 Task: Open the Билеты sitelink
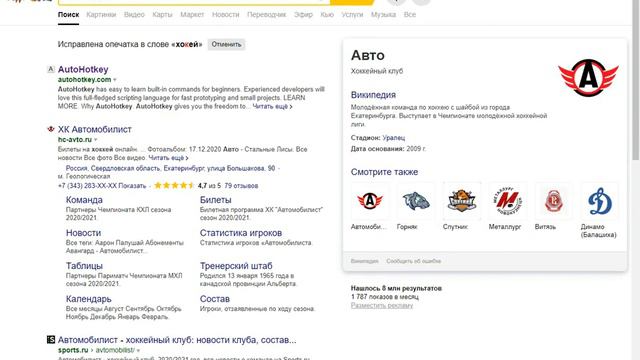click(216, 200)
